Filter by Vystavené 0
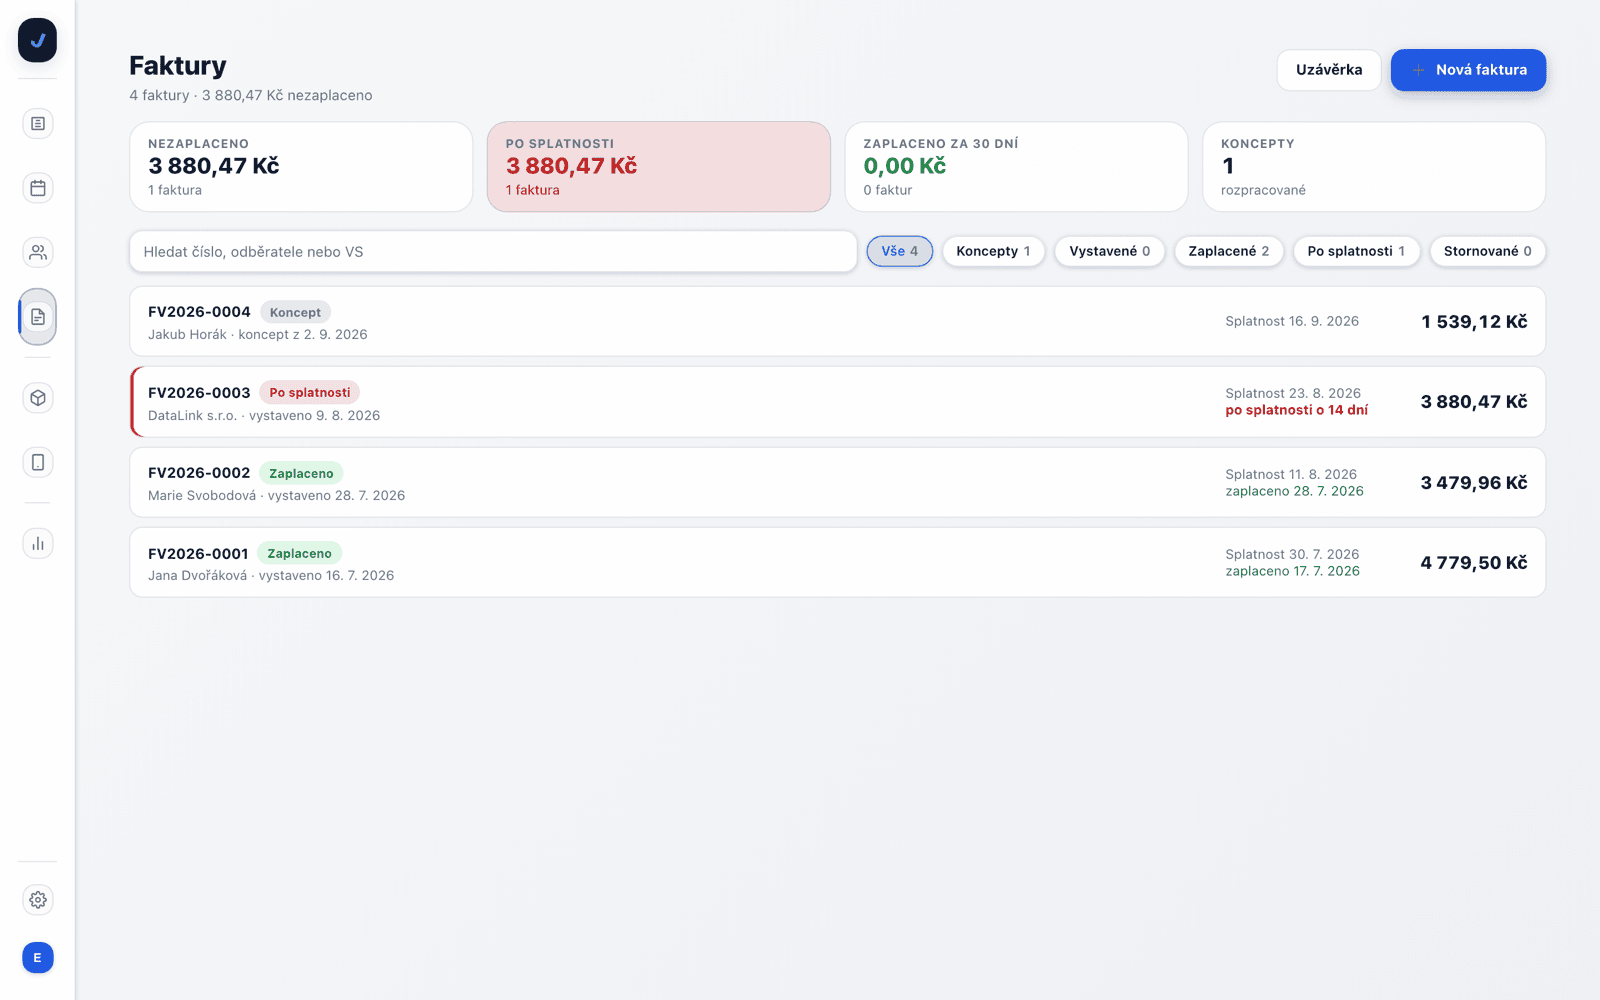The height and width of the screenshot is (1000, 1600). point(1110,251)
